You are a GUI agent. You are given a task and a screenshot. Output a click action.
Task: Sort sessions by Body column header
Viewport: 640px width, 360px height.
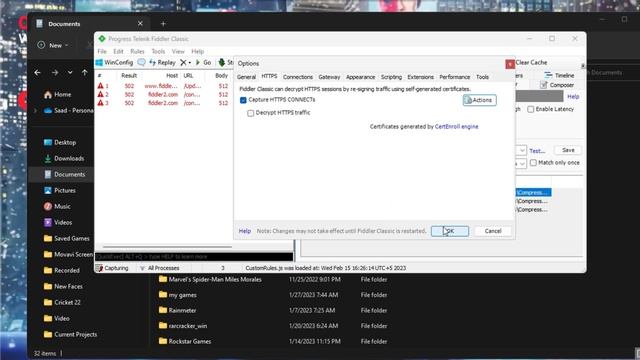(221, 76)
